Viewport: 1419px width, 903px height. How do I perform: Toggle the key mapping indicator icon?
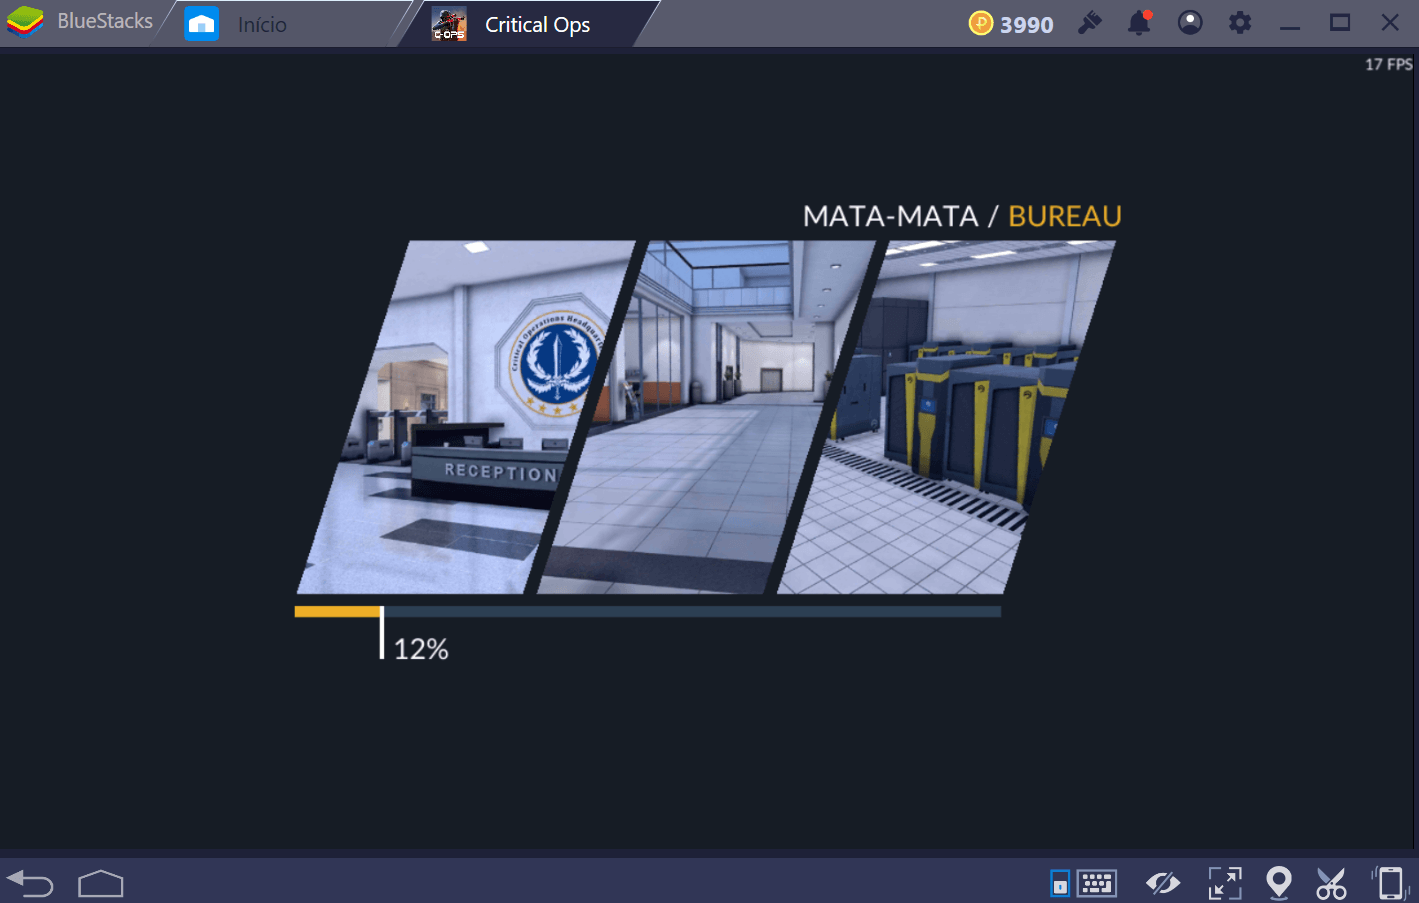click(1060, 884)
